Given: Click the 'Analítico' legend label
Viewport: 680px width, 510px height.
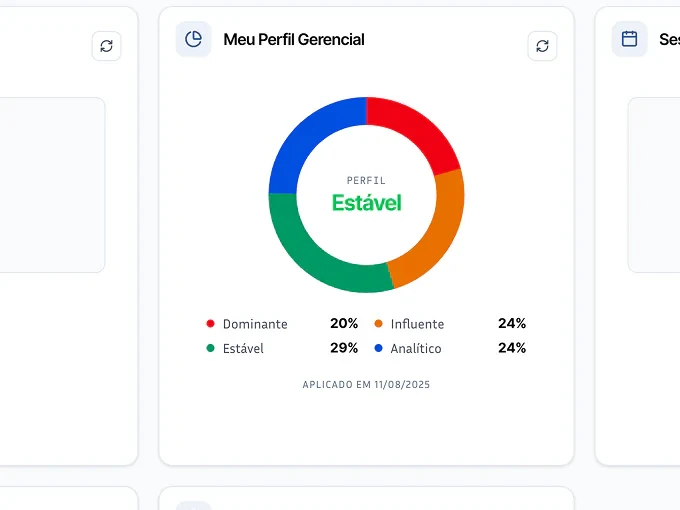Looking at the screenshot, I should pyautogui.click(x=416, y=348).
